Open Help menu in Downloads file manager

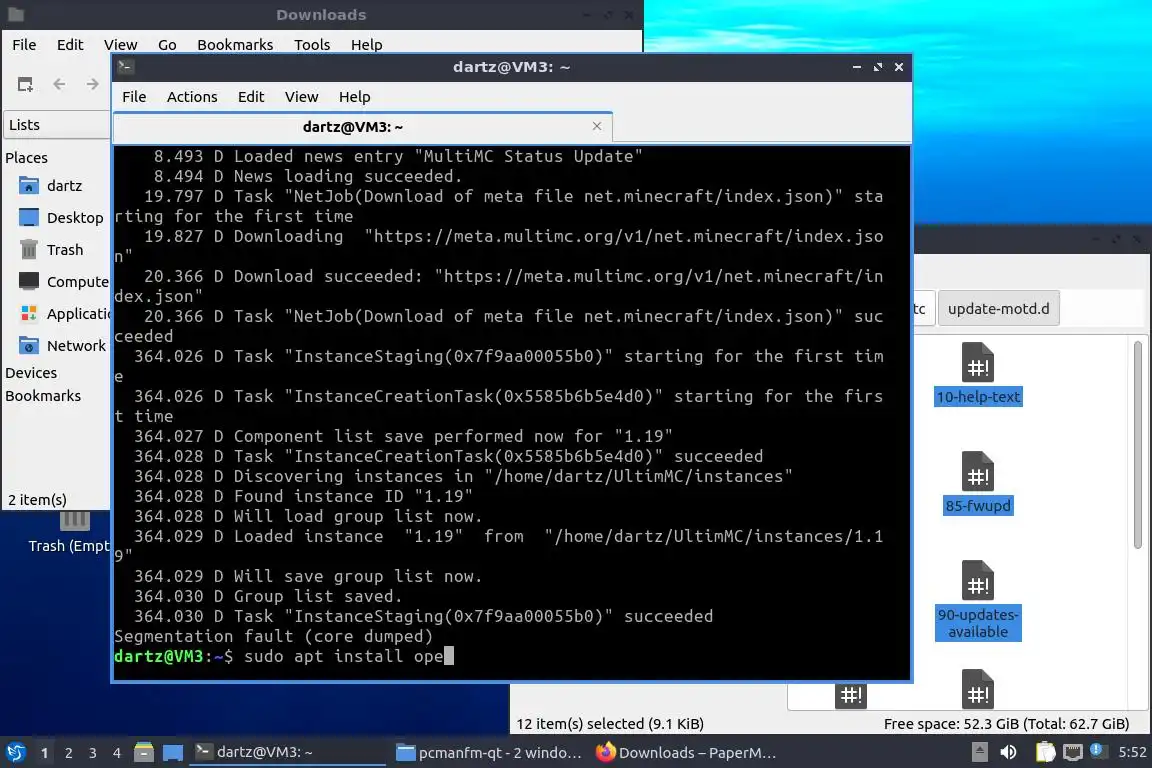[367, 45]
